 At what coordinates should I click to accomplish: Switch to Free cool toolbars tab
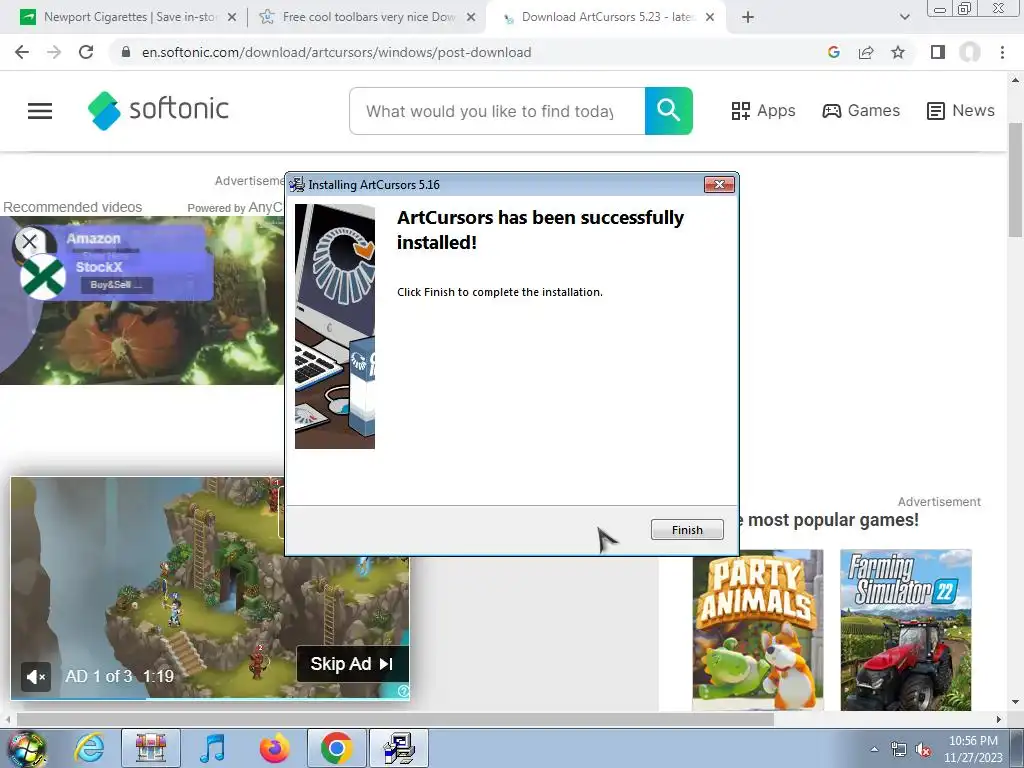[x=366, y=17]
